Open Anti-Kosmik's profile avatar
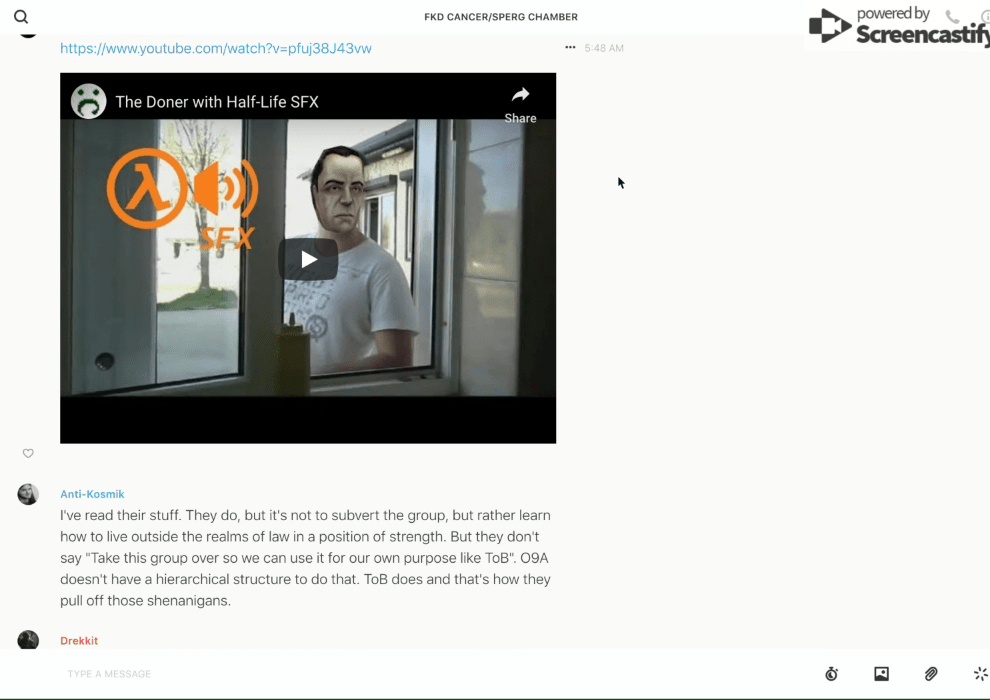The width and height of the screenshot is (990, 700). [28, 494]
